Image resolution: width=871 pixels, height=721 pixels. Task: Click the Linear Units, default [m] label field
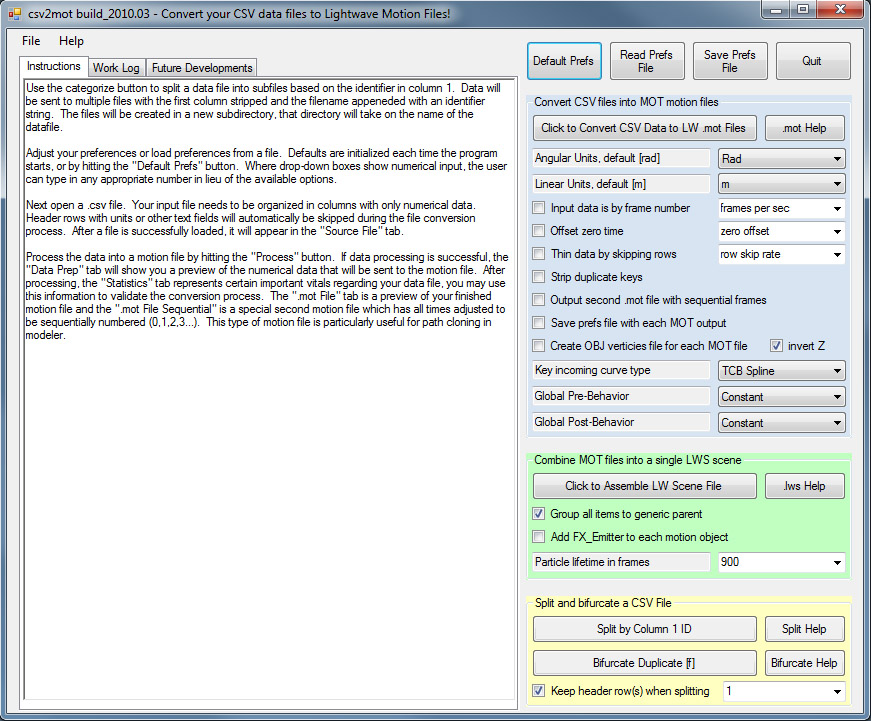pos(621,184)
